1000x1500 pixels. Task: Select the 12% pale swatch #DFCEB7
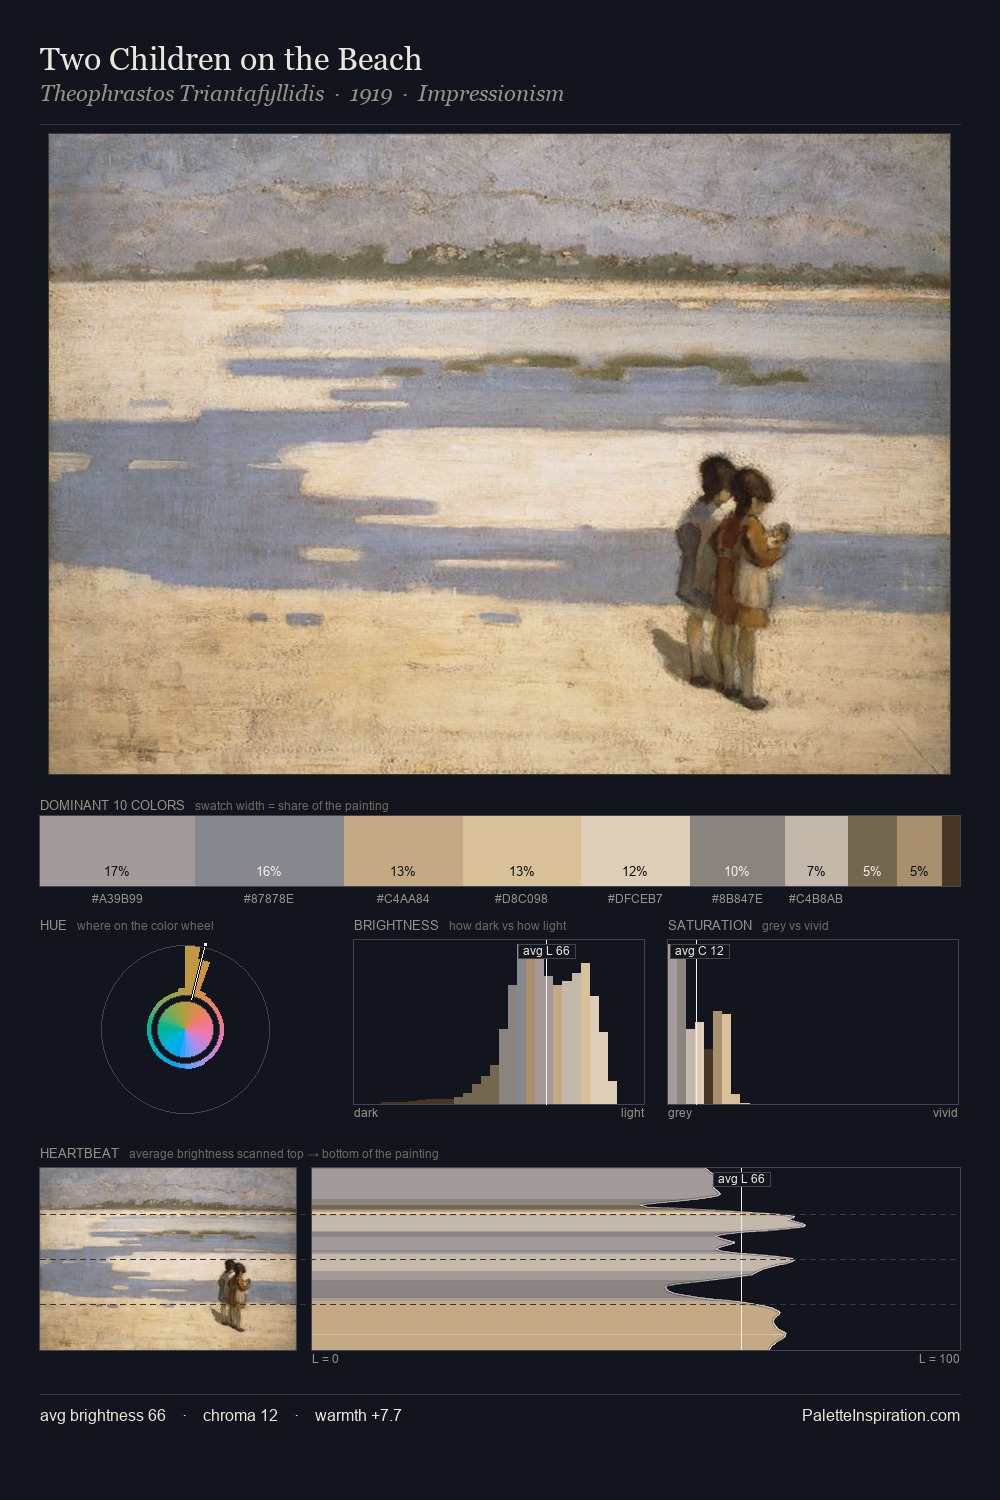coord(635,851)
